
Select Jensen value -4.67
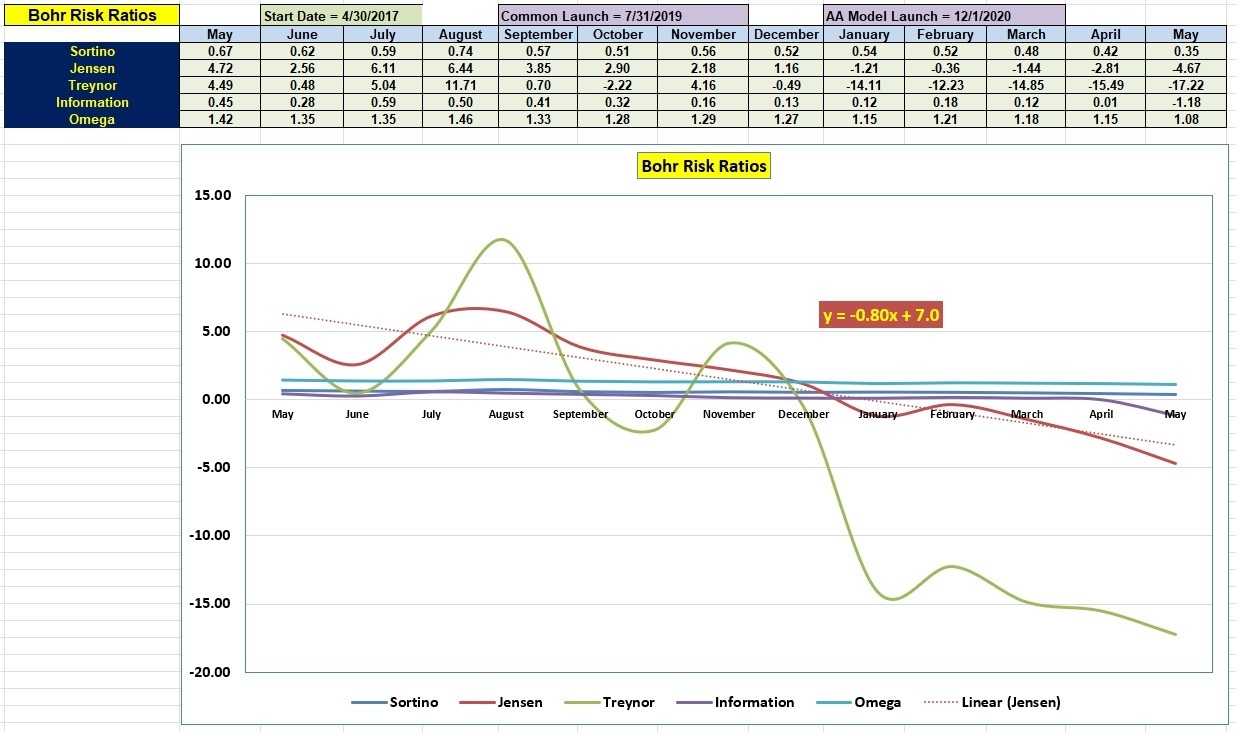coord(1185,68)
